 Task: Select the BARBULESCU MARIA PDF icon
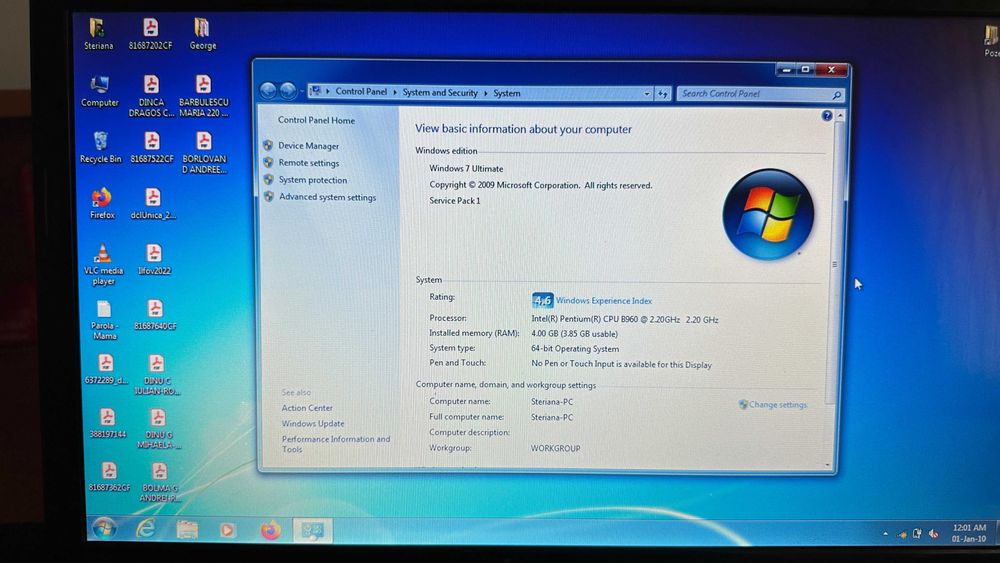click(x=203, y=96)
